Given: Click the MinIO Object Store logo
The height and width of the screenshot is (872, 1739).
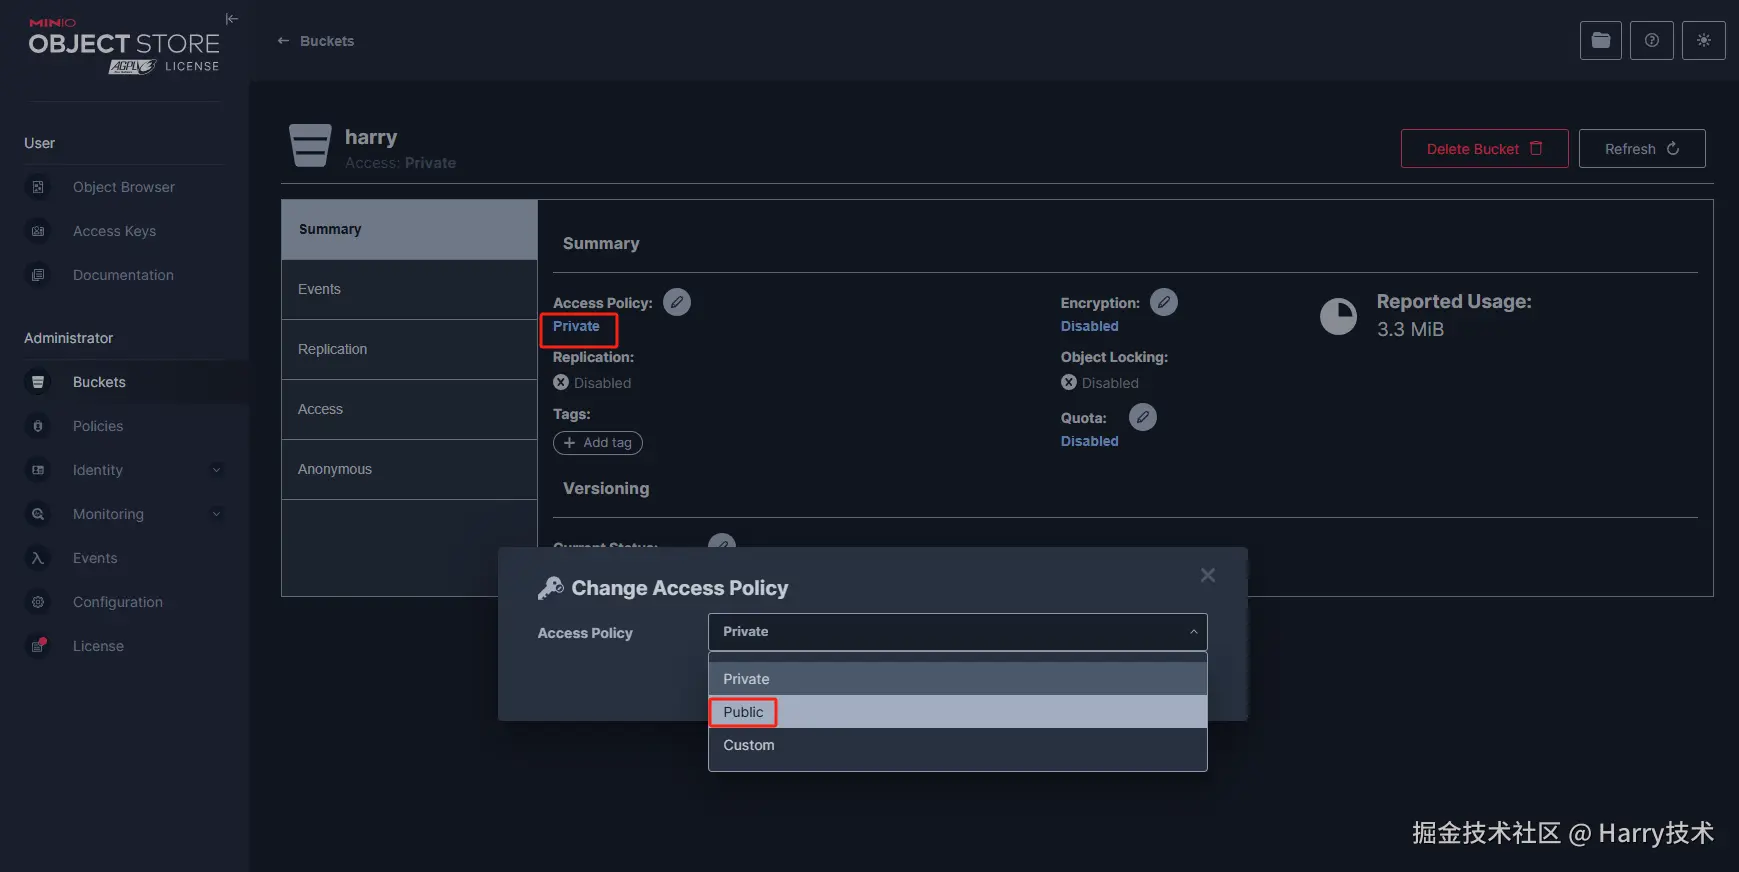Looking at the screenshot, I should 124,46.
